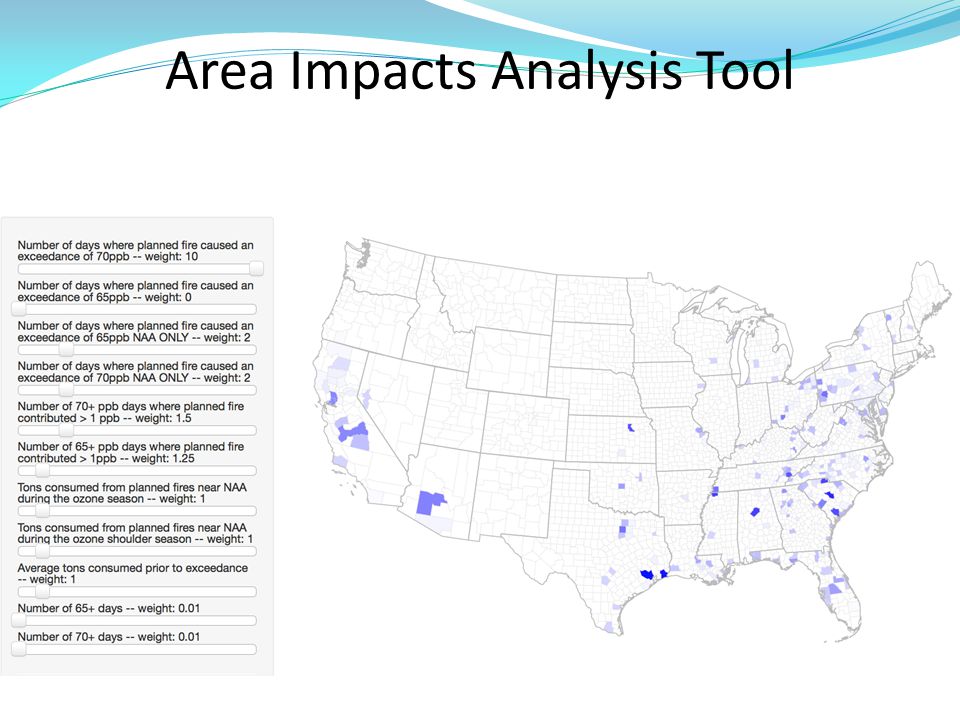Image resolution: width=960 pixels, height=720 pixels.
Task: Click label 'during the ozone season -- weight: 1'
Action: [111, 499]
